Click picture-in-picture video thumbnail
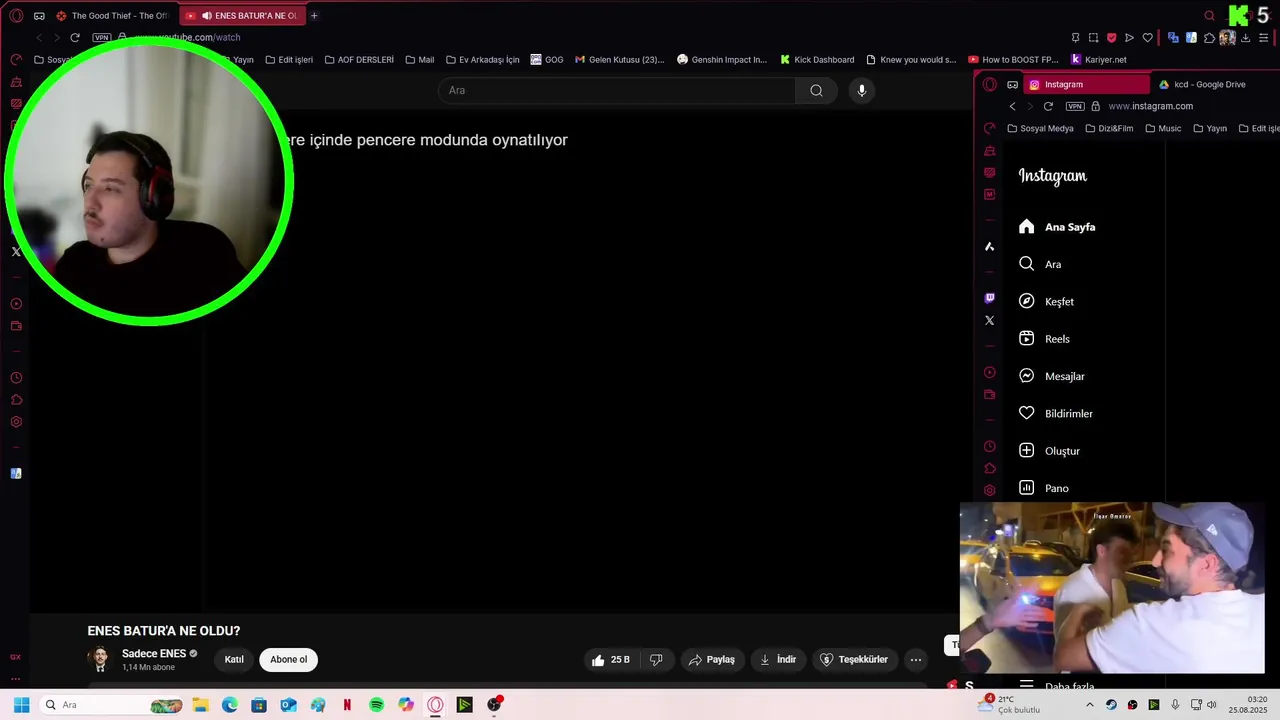Image resolution: width=1280 pixels, height=720 pixels. tap(1112, 588)
